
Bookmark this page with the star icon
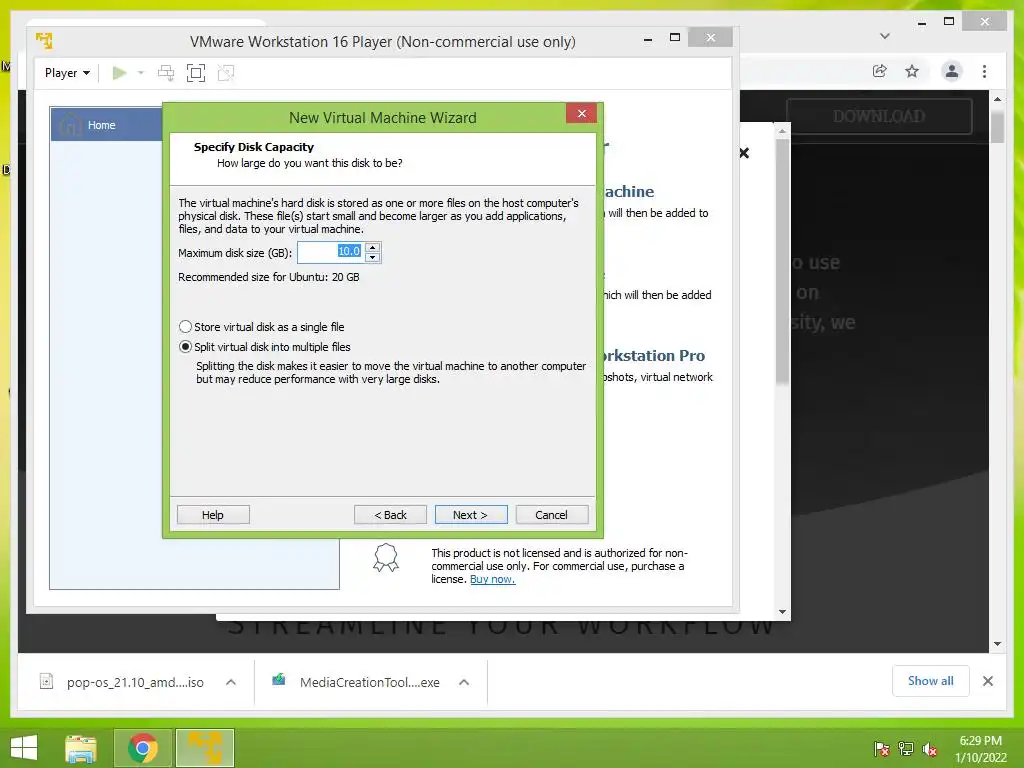point(912,71)
